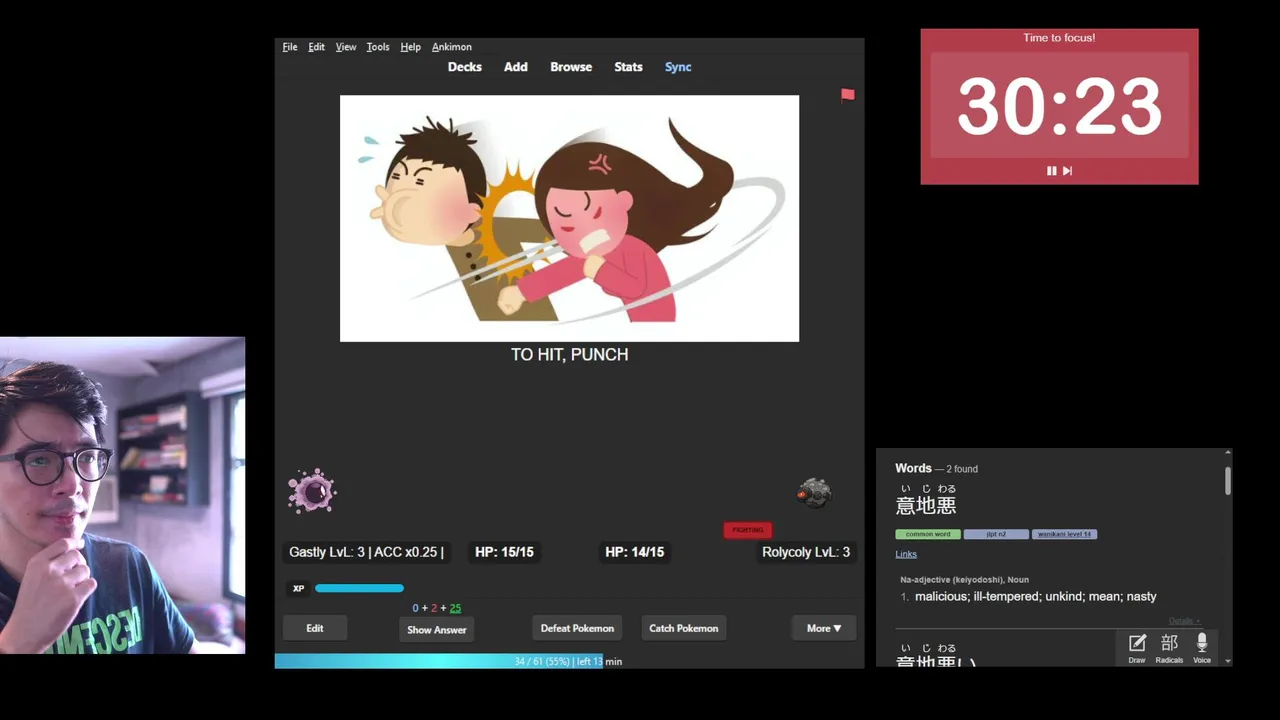Click the 'TO HIT, PUNCH' card text
Image resolution: width=1280 pixels, height=720 pixels.
[x=570, y=355]
